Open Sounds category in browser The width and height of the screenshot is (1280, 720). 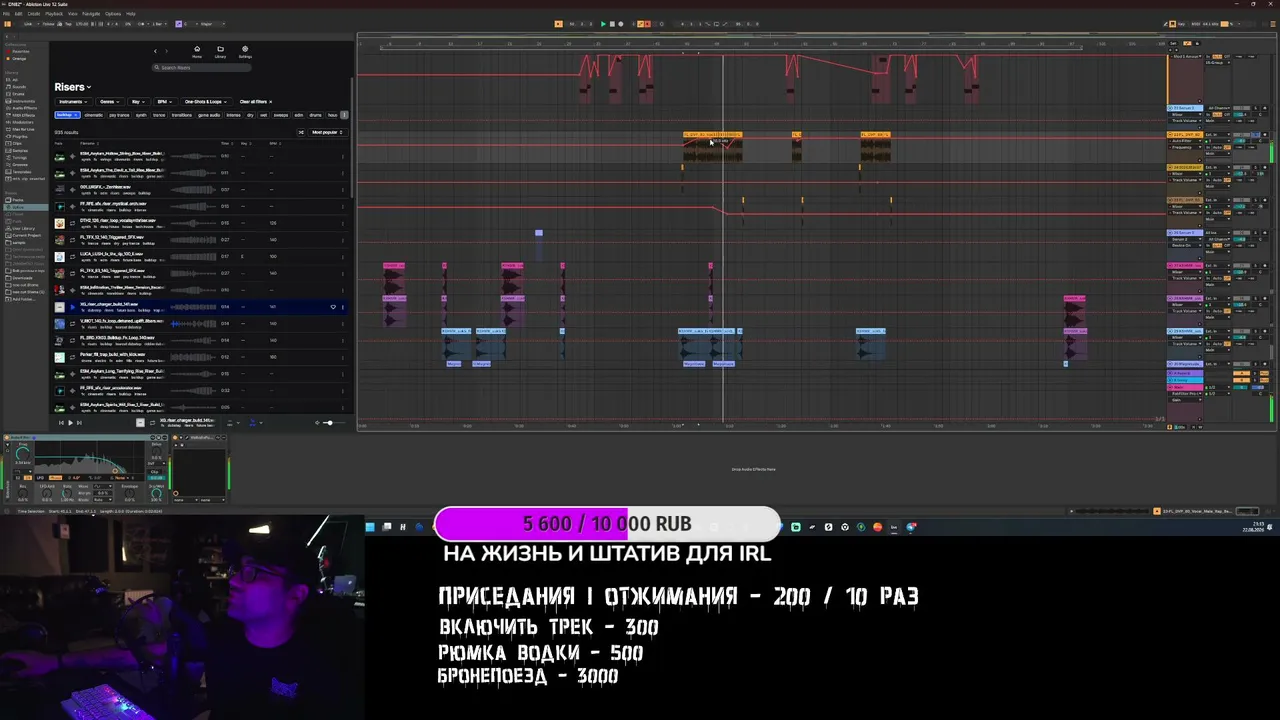pos(20,87)
